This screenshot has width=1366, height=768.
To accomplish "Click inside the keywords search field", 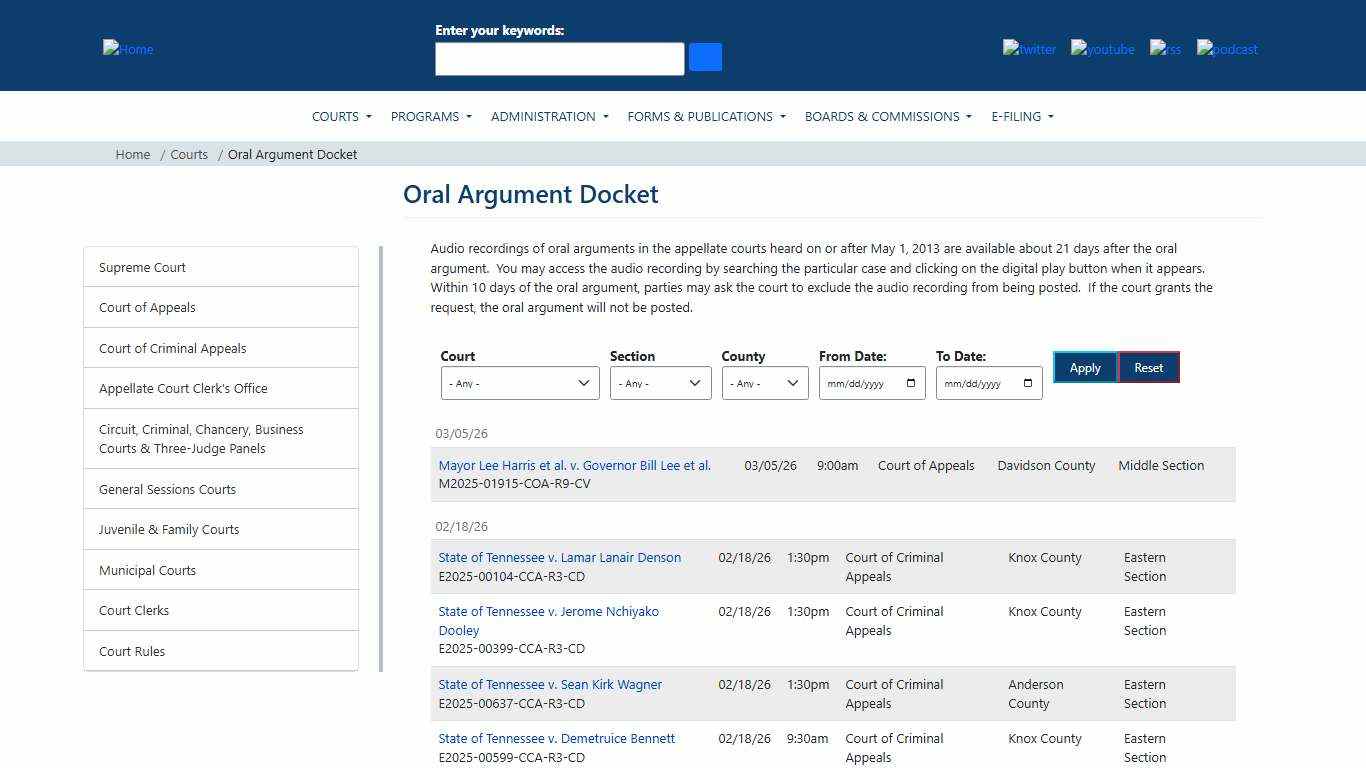I will [559, 59].
